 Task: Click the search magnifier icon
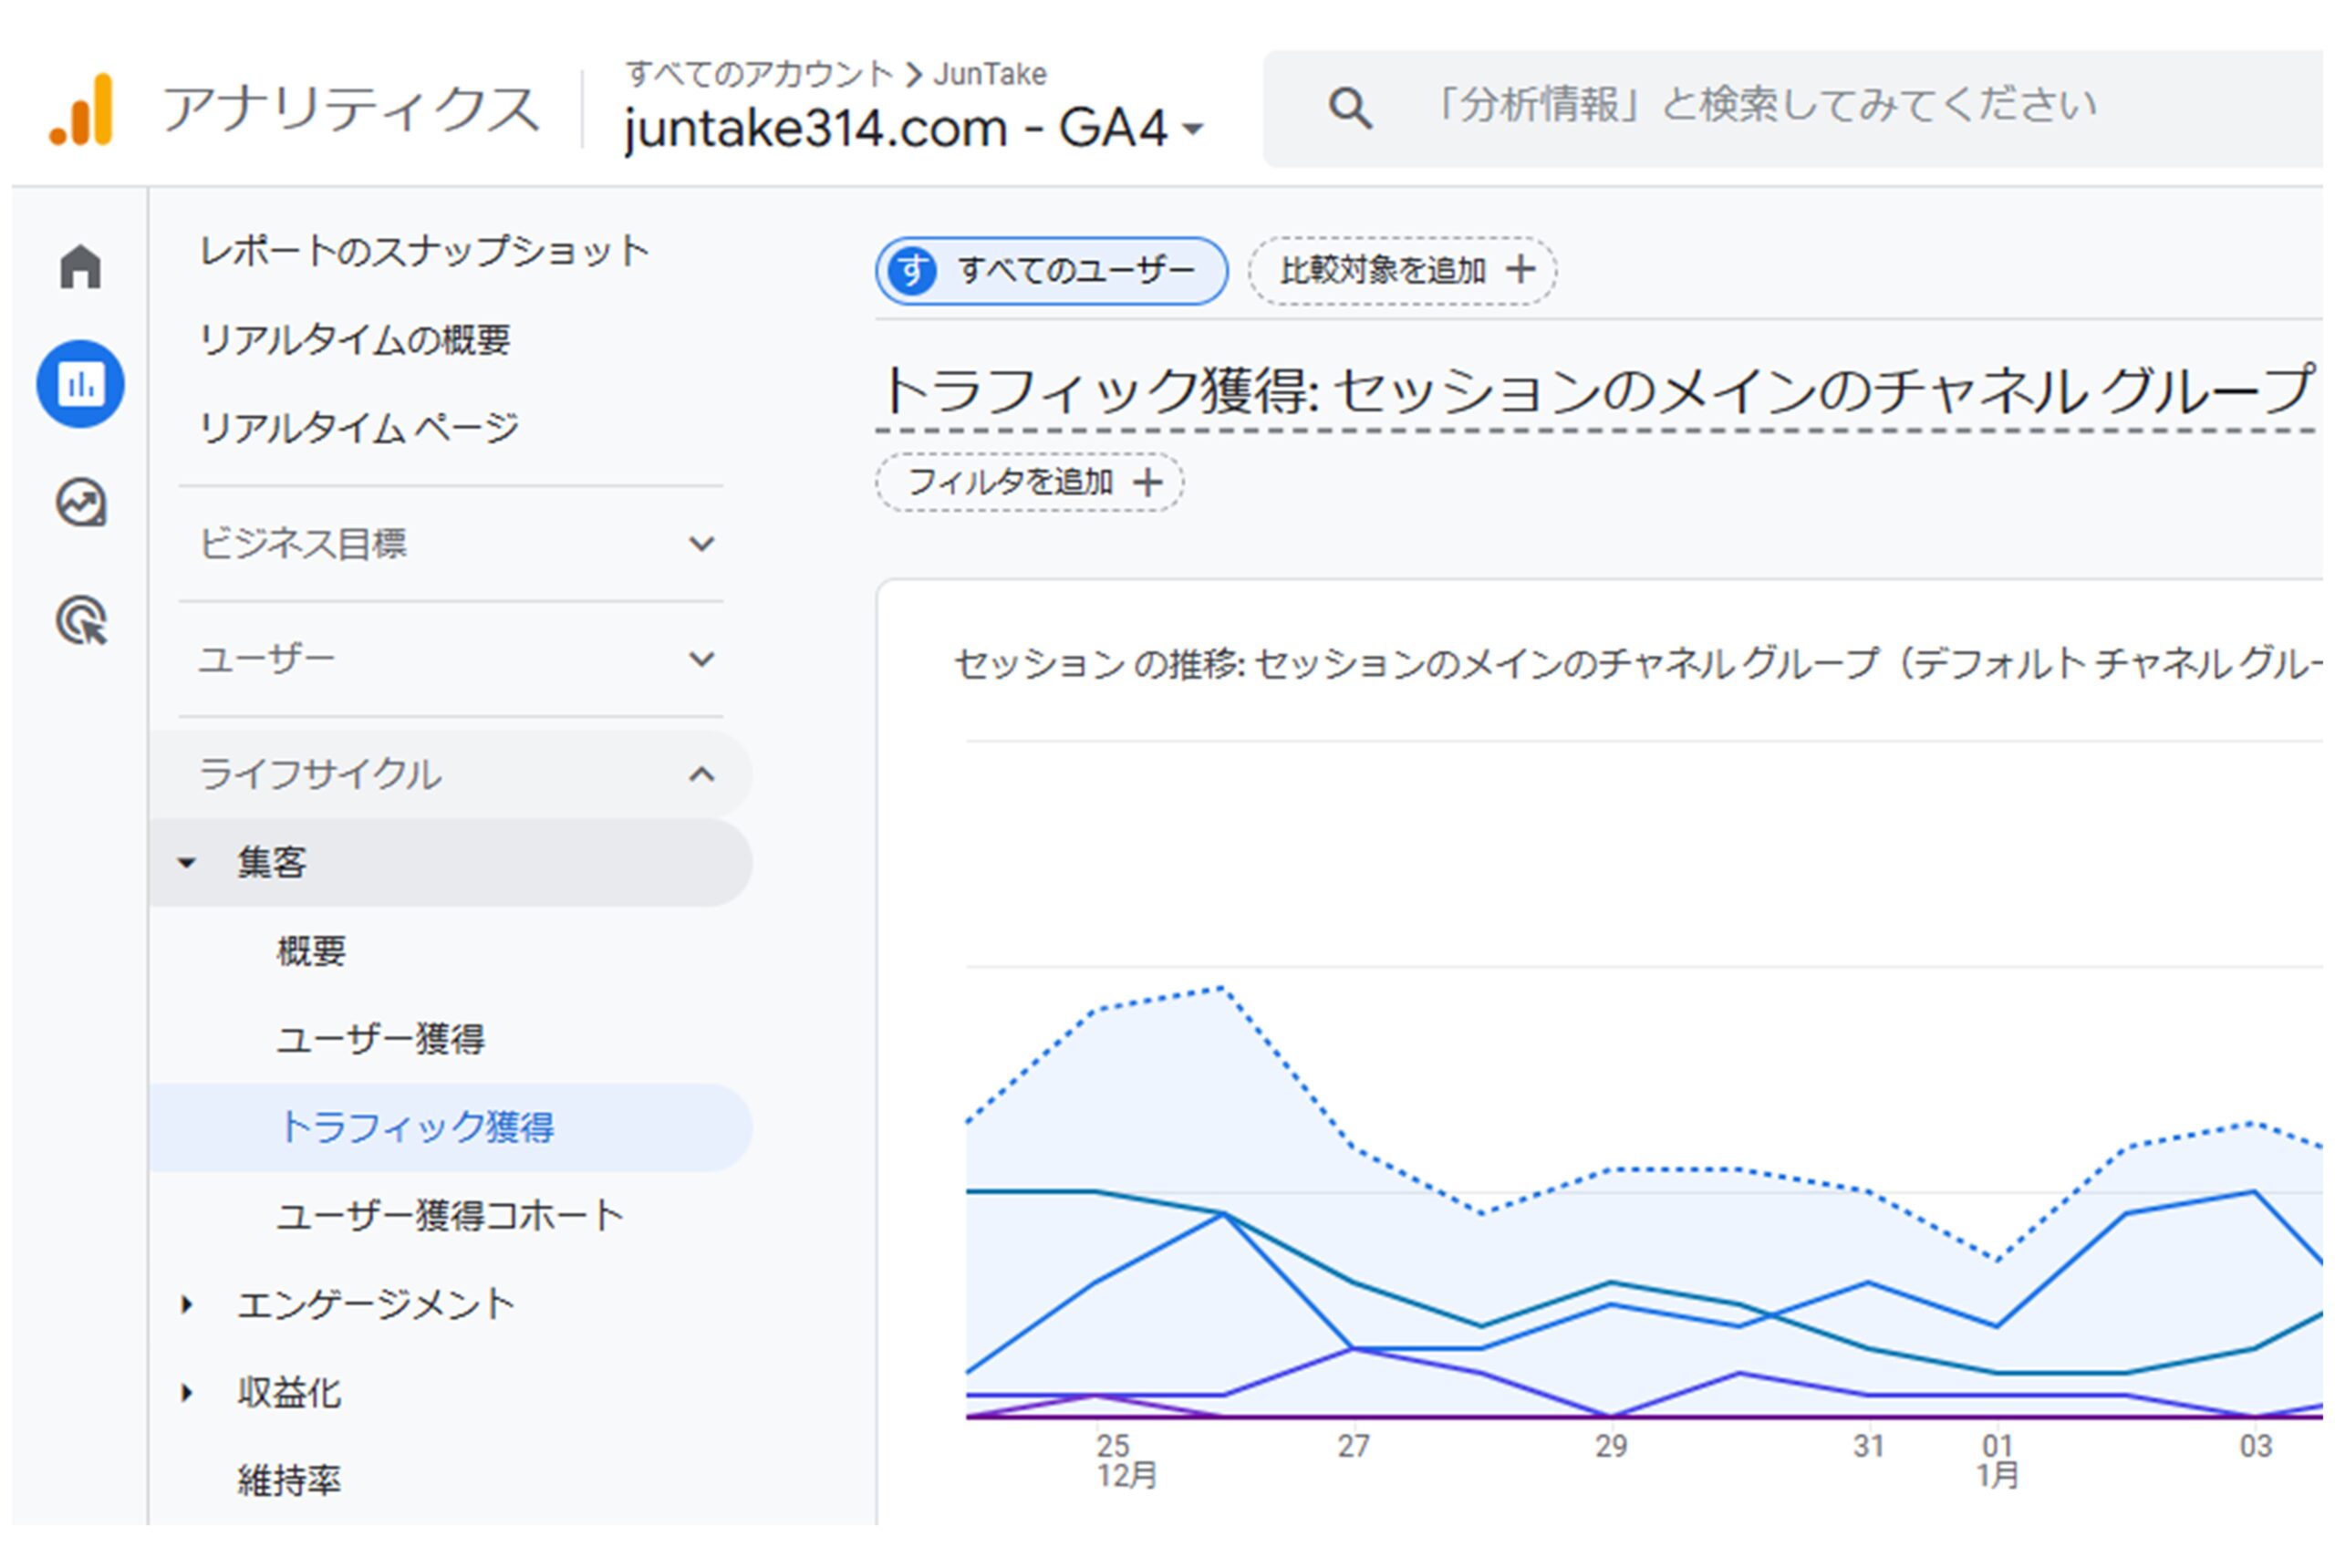[1350, 108]
